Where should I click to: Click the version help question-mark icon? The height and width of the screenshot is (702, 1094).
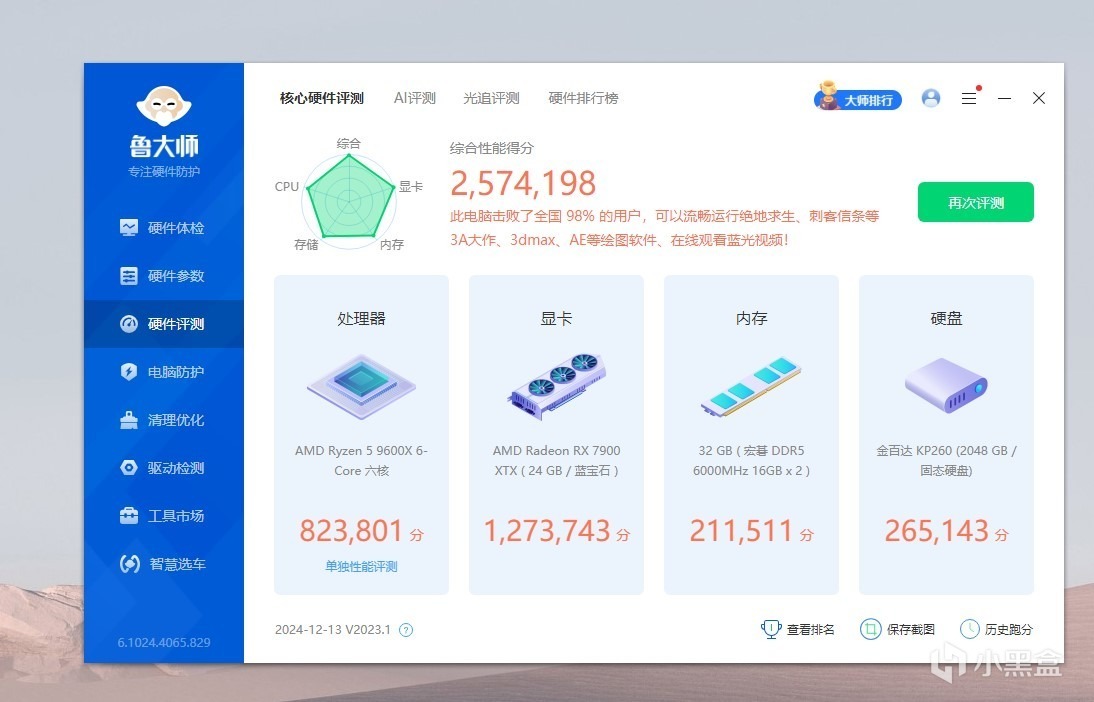405,630
